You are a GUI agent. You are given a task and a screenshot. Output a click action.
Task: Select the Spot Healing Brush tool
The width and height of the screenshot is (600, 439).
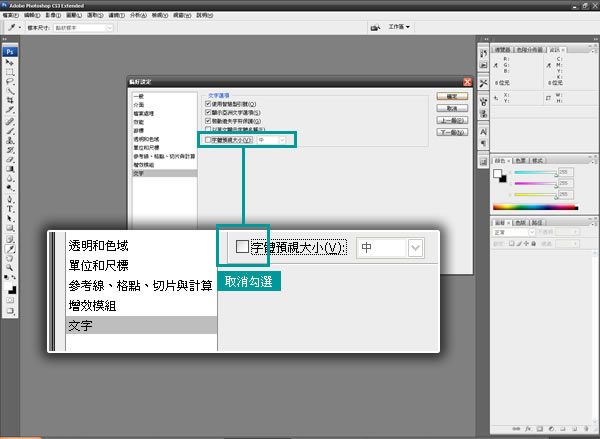[10, 122]
